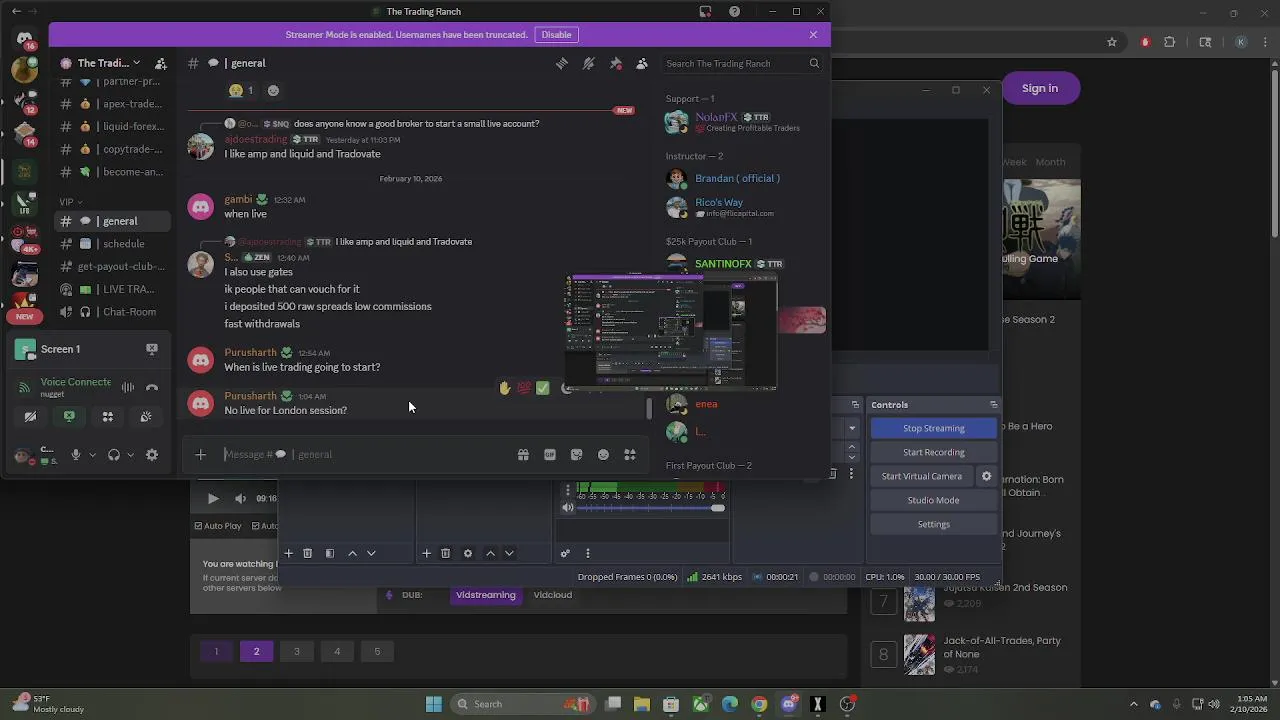This screenshot has width=1280, height=720.
Task: Open the get-payout-club channel
Action: point(110,267)
